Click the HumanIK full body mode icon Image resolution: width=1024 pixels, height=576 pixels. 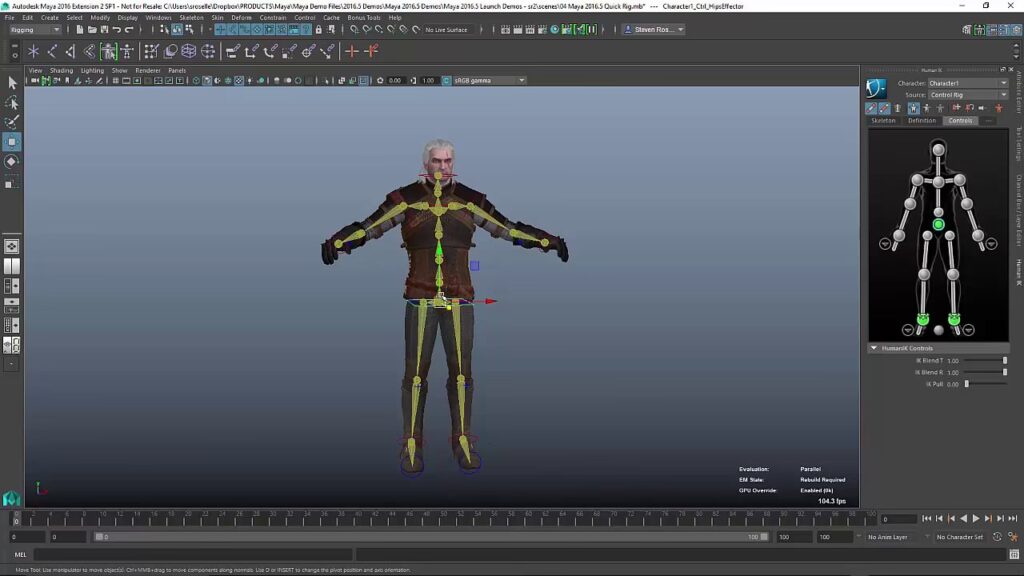coord(913,108)
